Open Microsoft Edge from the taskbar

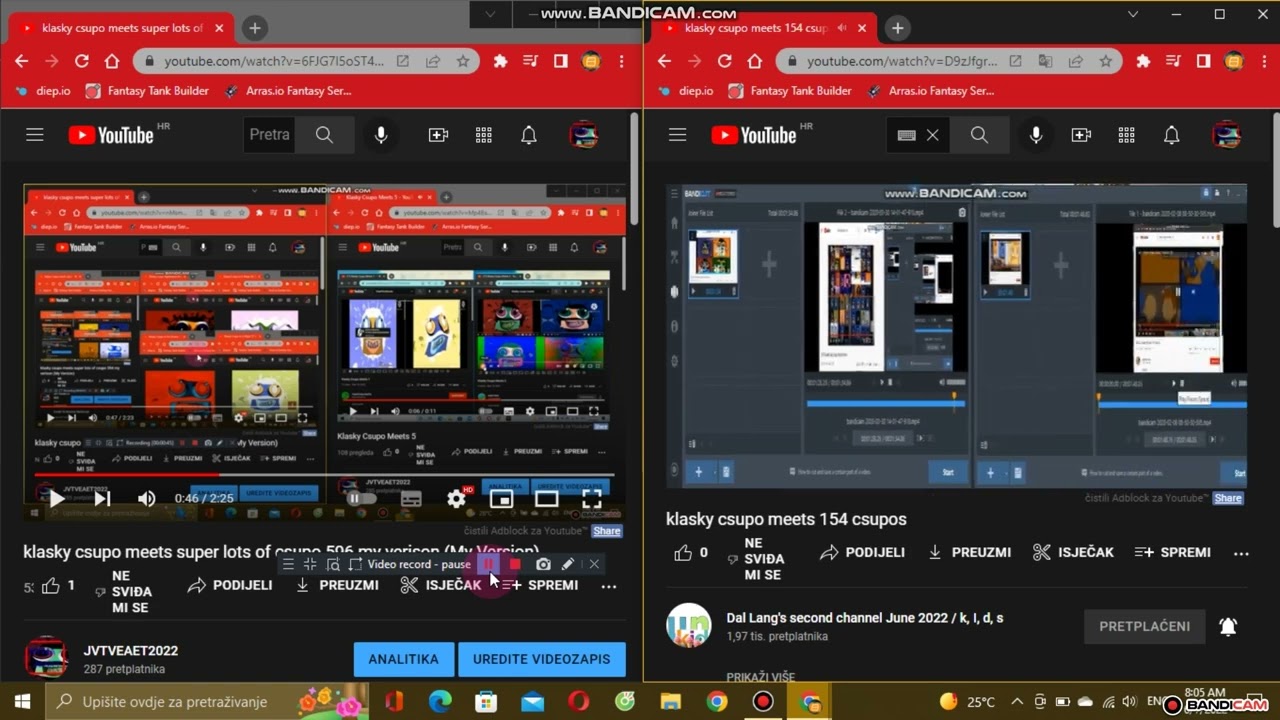tap(440, 701)
